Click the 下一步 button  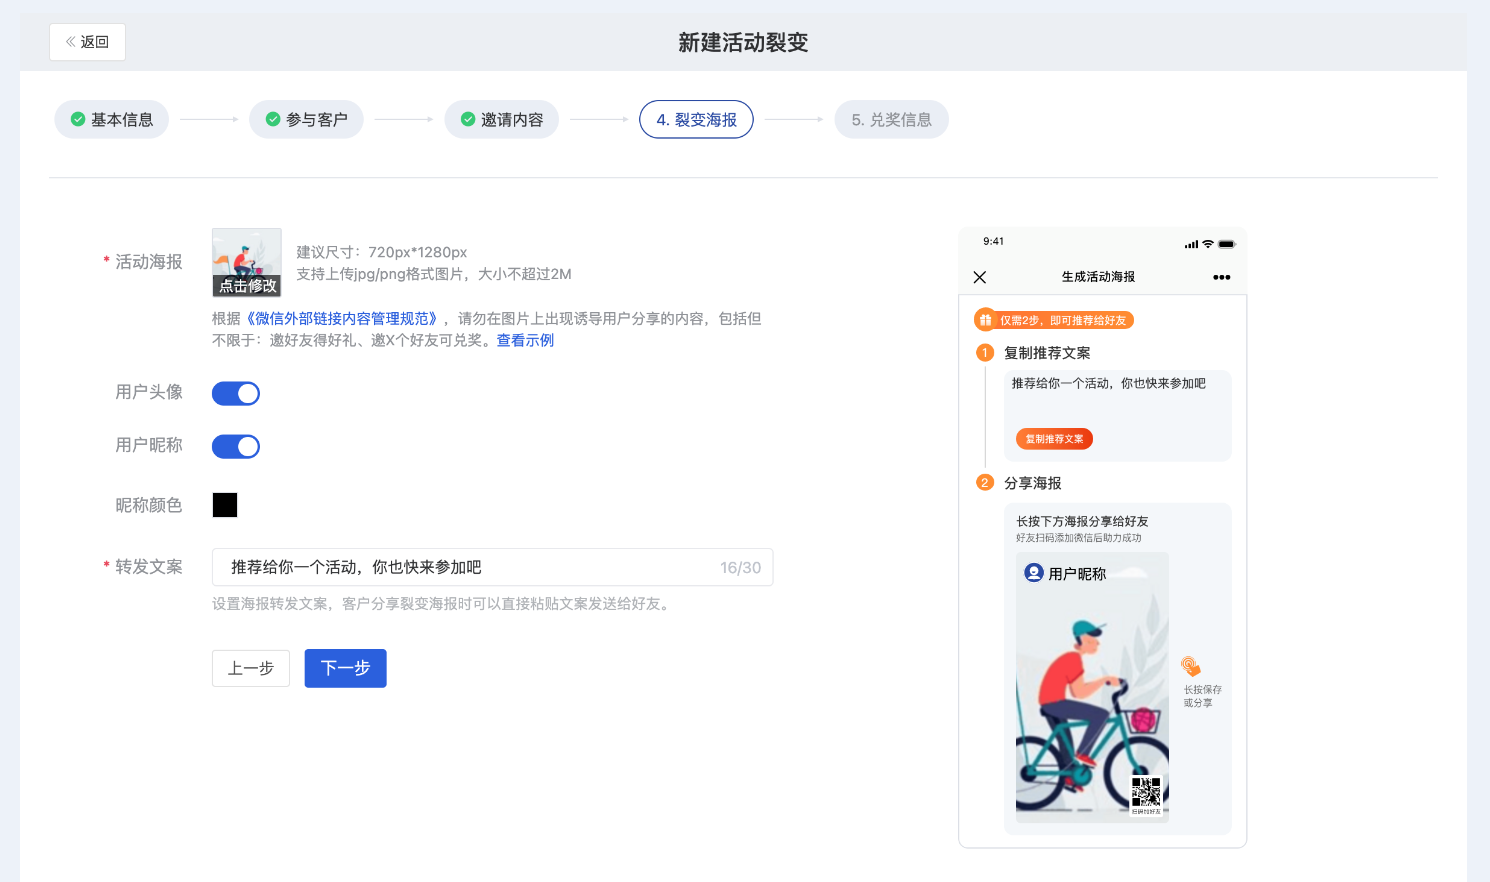345,668
